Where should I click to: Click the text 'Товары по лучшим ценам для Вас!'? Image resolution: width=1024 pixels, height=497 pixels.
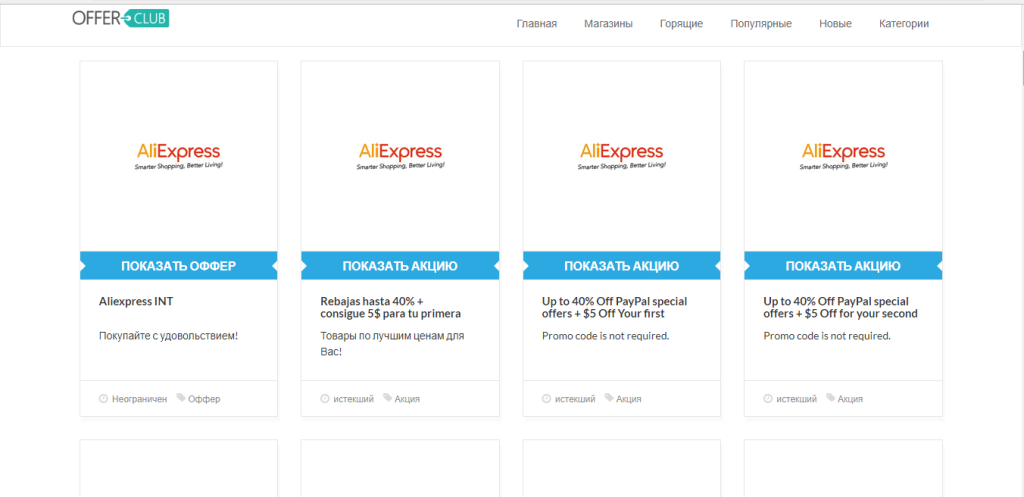392,344
